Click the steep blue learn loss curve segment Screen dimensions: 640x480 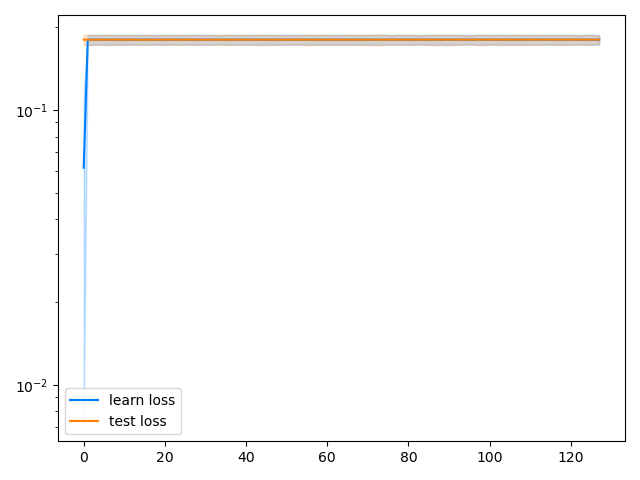tap(85, 106)
